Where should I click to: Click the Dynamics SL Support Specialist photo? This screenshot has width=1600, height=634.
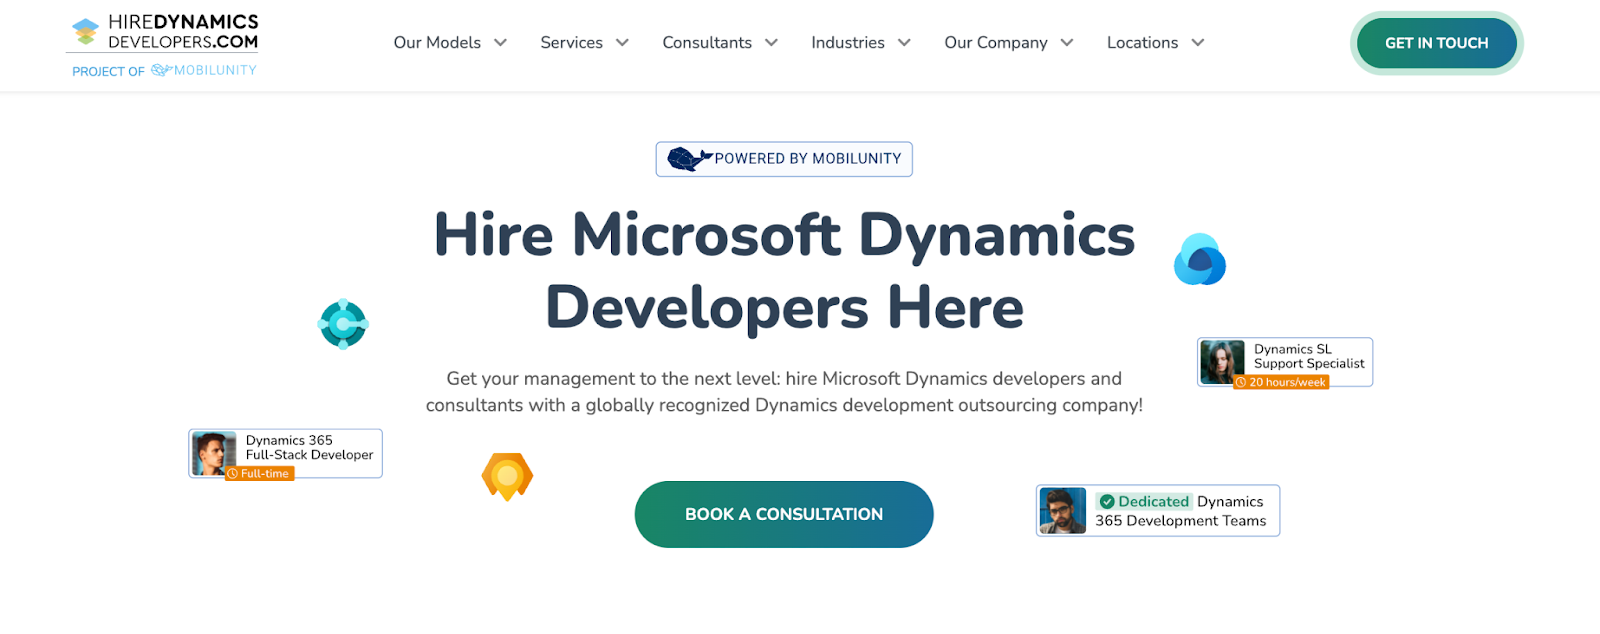(x=1222, y=362)
